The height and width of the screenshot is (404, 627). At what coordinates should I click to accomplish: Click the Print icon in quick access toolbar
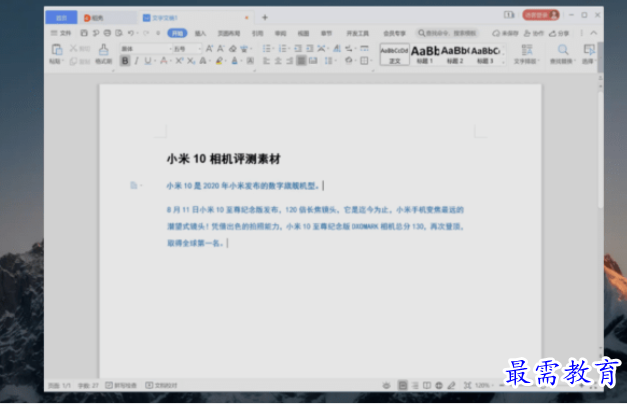(107, 33)
